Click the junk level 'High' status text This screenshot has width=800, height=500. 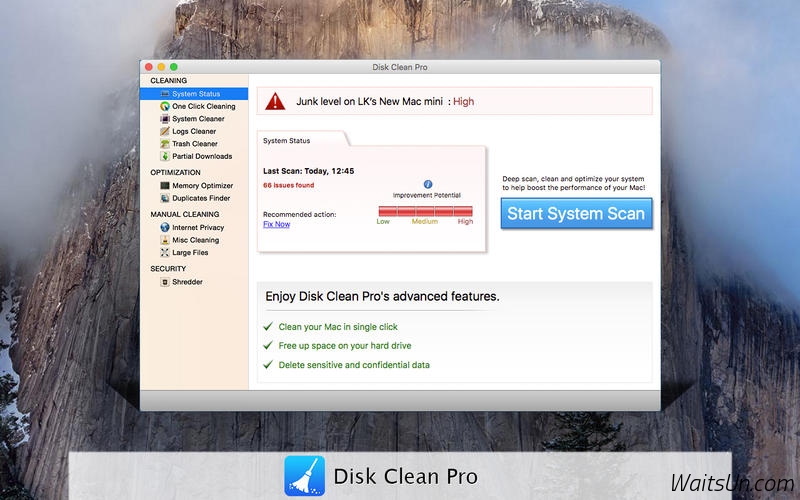(463, 101)
